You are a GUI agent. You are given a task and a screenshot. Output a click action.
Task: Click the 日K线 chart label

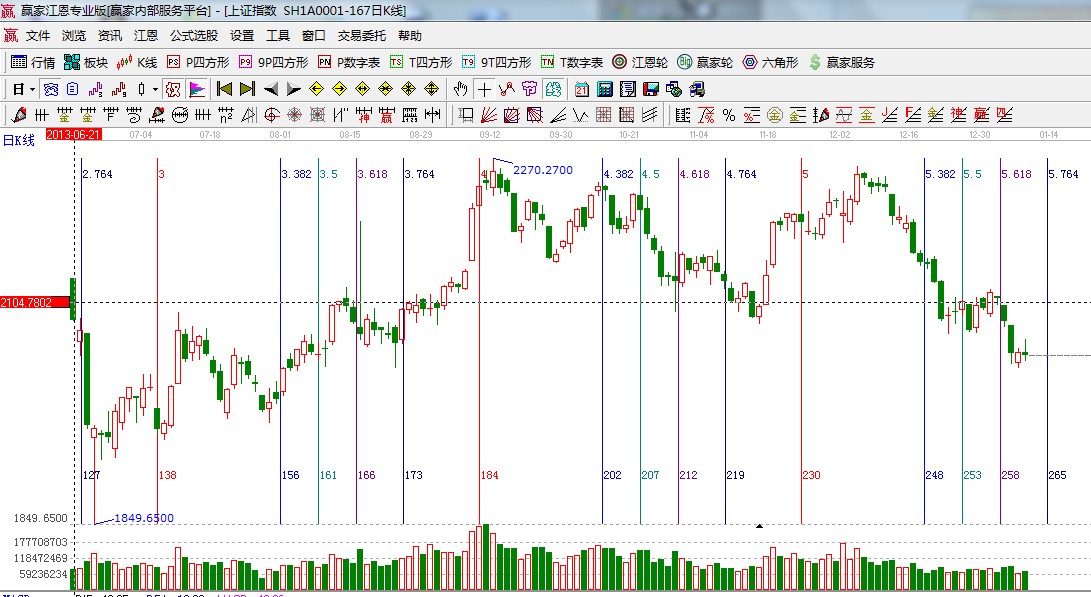pos(18,140)
